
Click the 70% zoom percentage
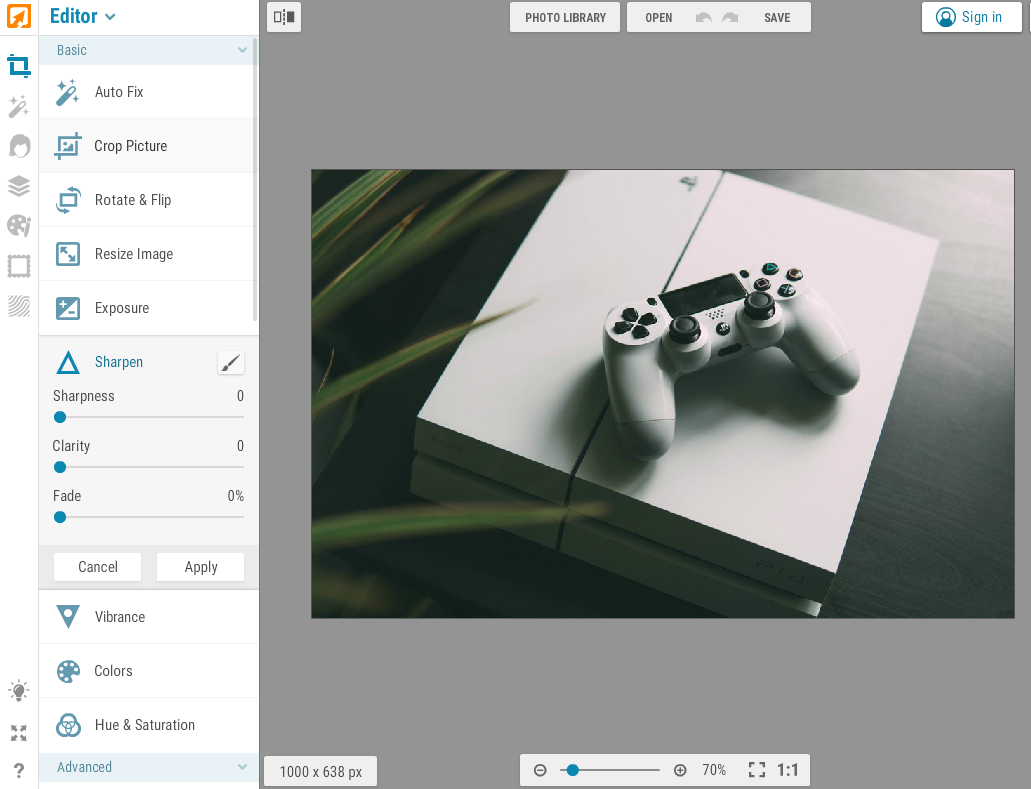click(714, 770)
